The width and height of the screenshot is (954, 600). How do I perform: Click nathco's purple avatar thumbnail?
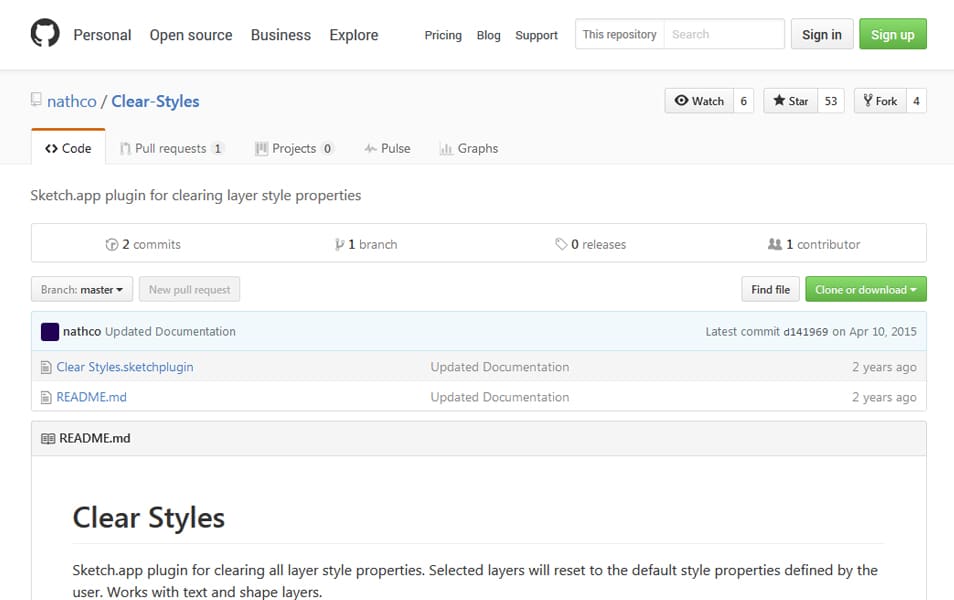[50, 331]
